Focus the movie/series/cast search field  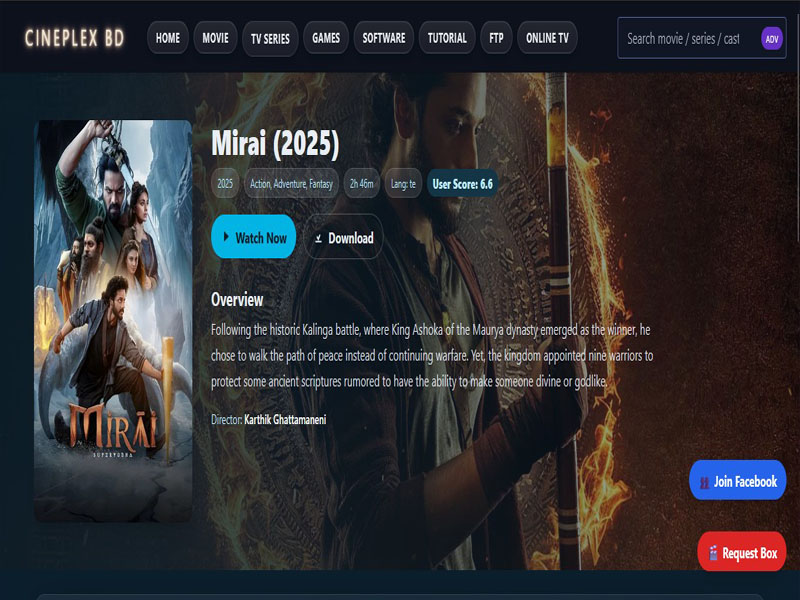coord(688,38)
